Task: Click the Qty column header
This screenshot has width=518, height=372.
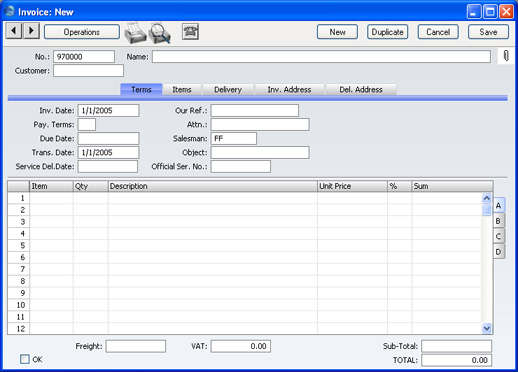Action: point(91,186)
